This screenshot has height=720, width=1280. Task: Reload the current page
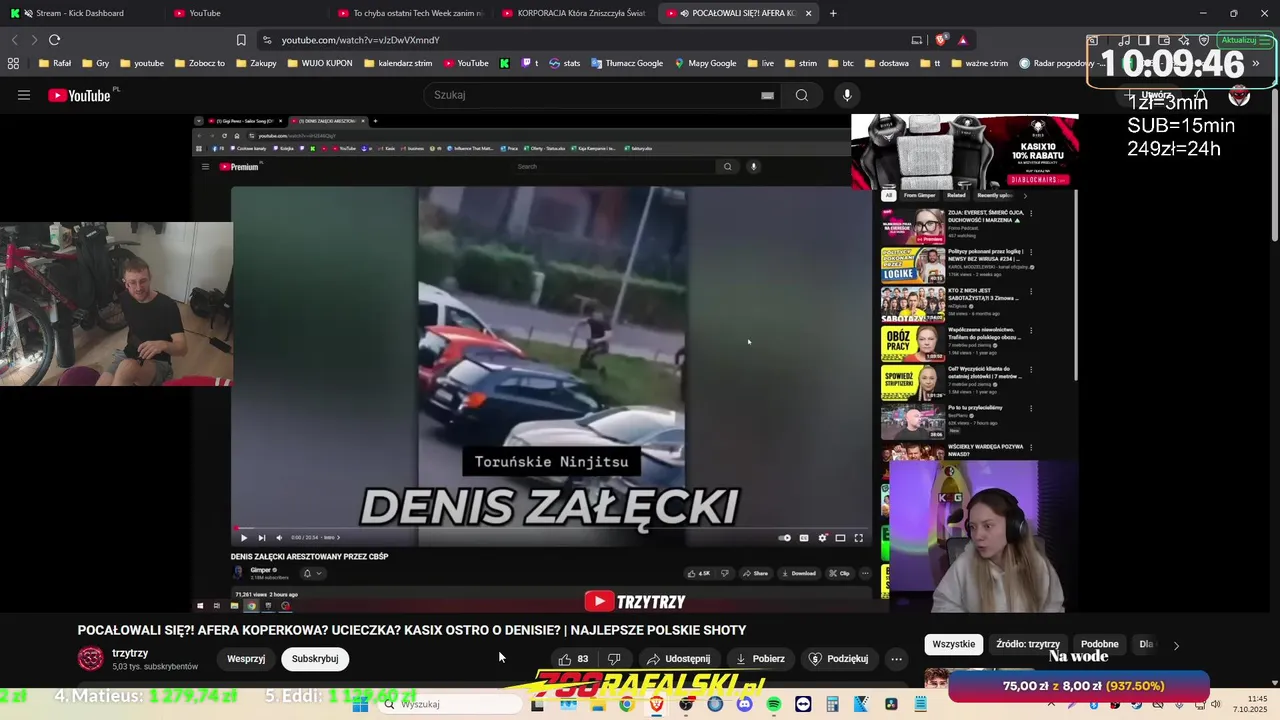[x=54, y=40]
